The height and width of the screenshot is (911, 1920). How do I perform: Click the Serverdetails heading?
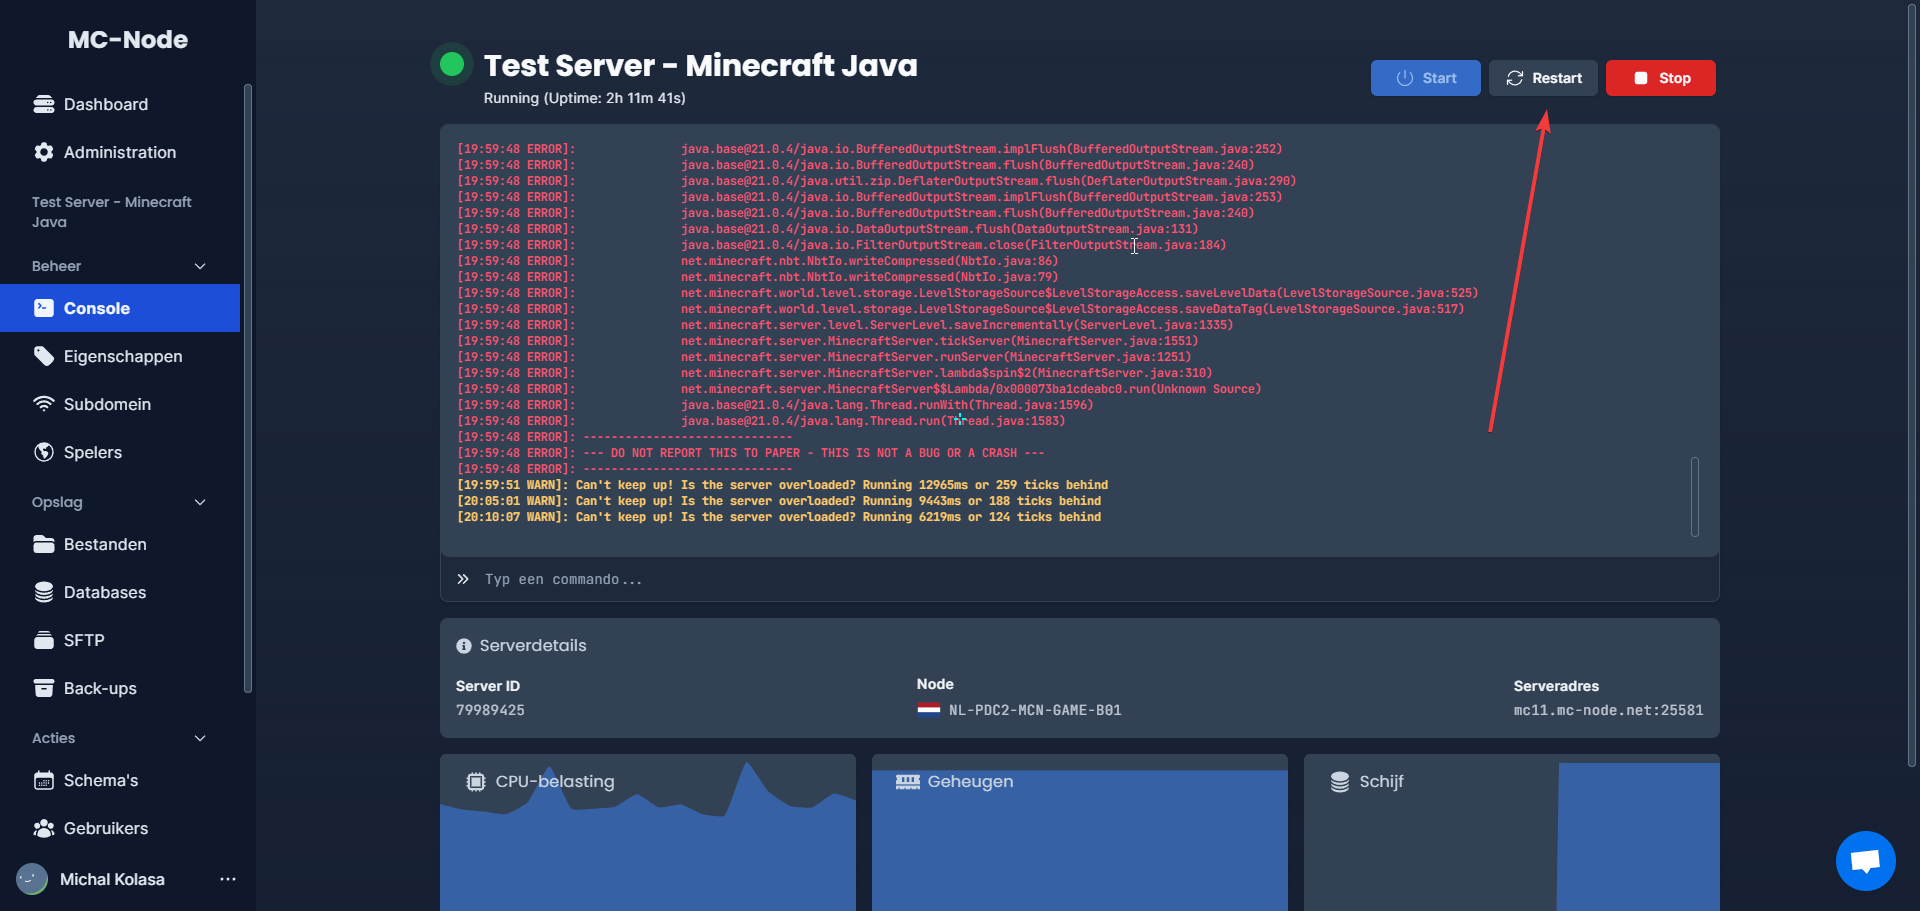tap(533, 646)
